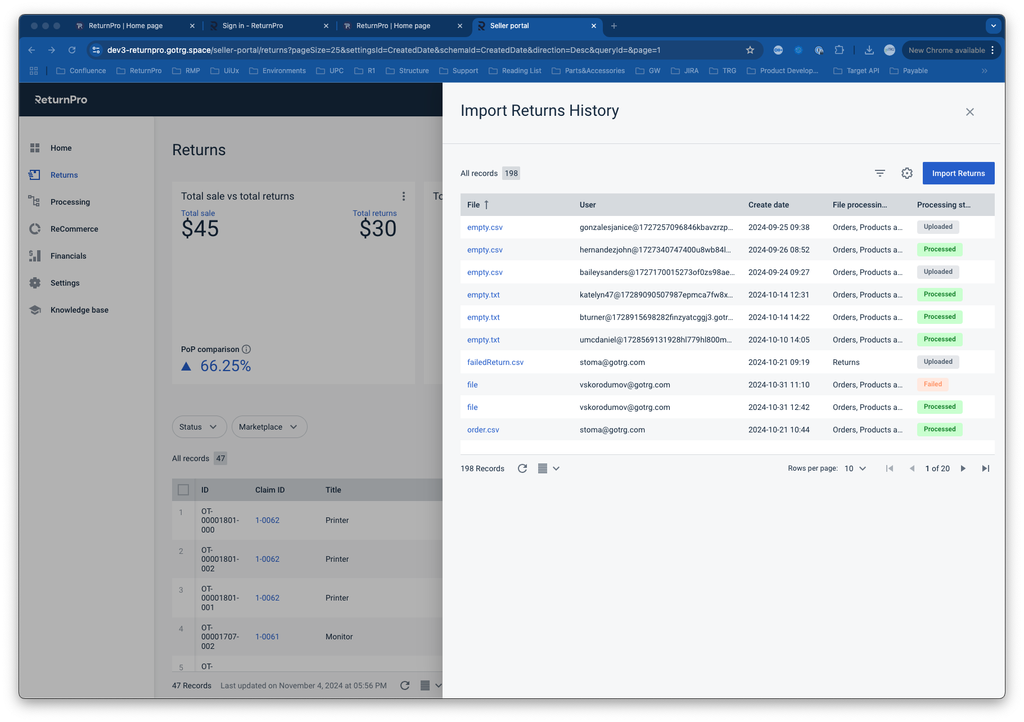Open the Marketplace filter dropdown

click(x=269, y=427)
